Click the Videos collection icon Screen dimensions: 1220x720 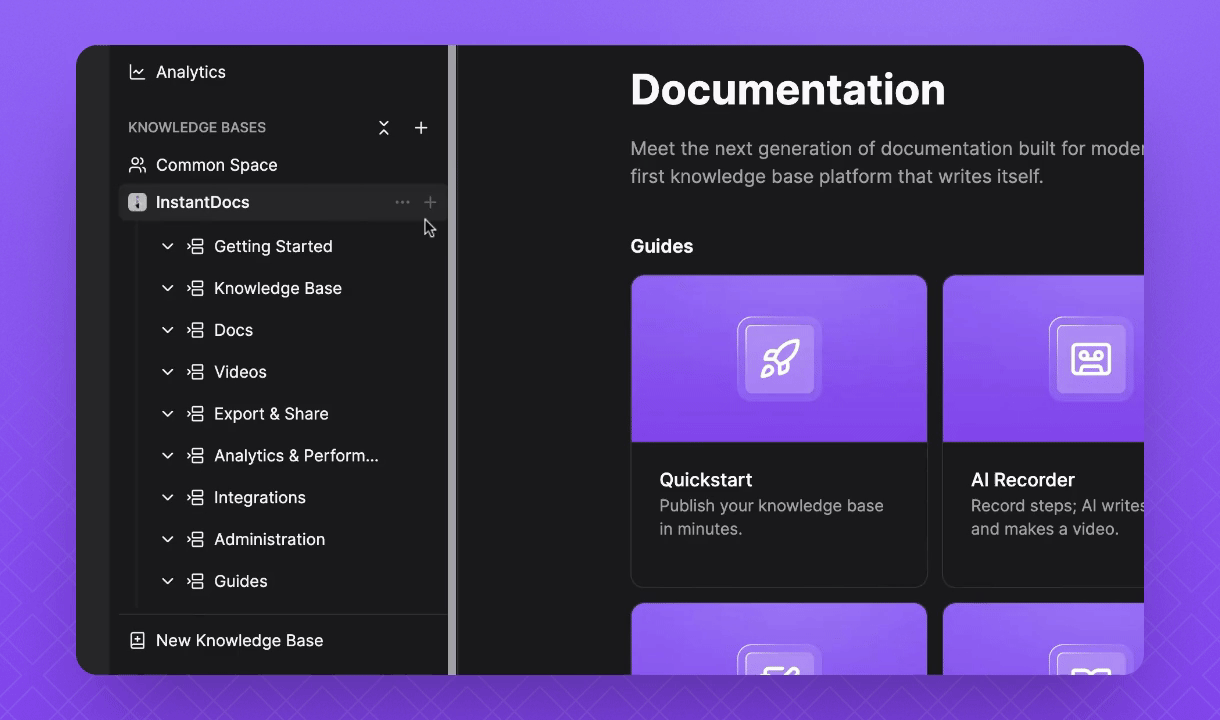tap(196, 372)
